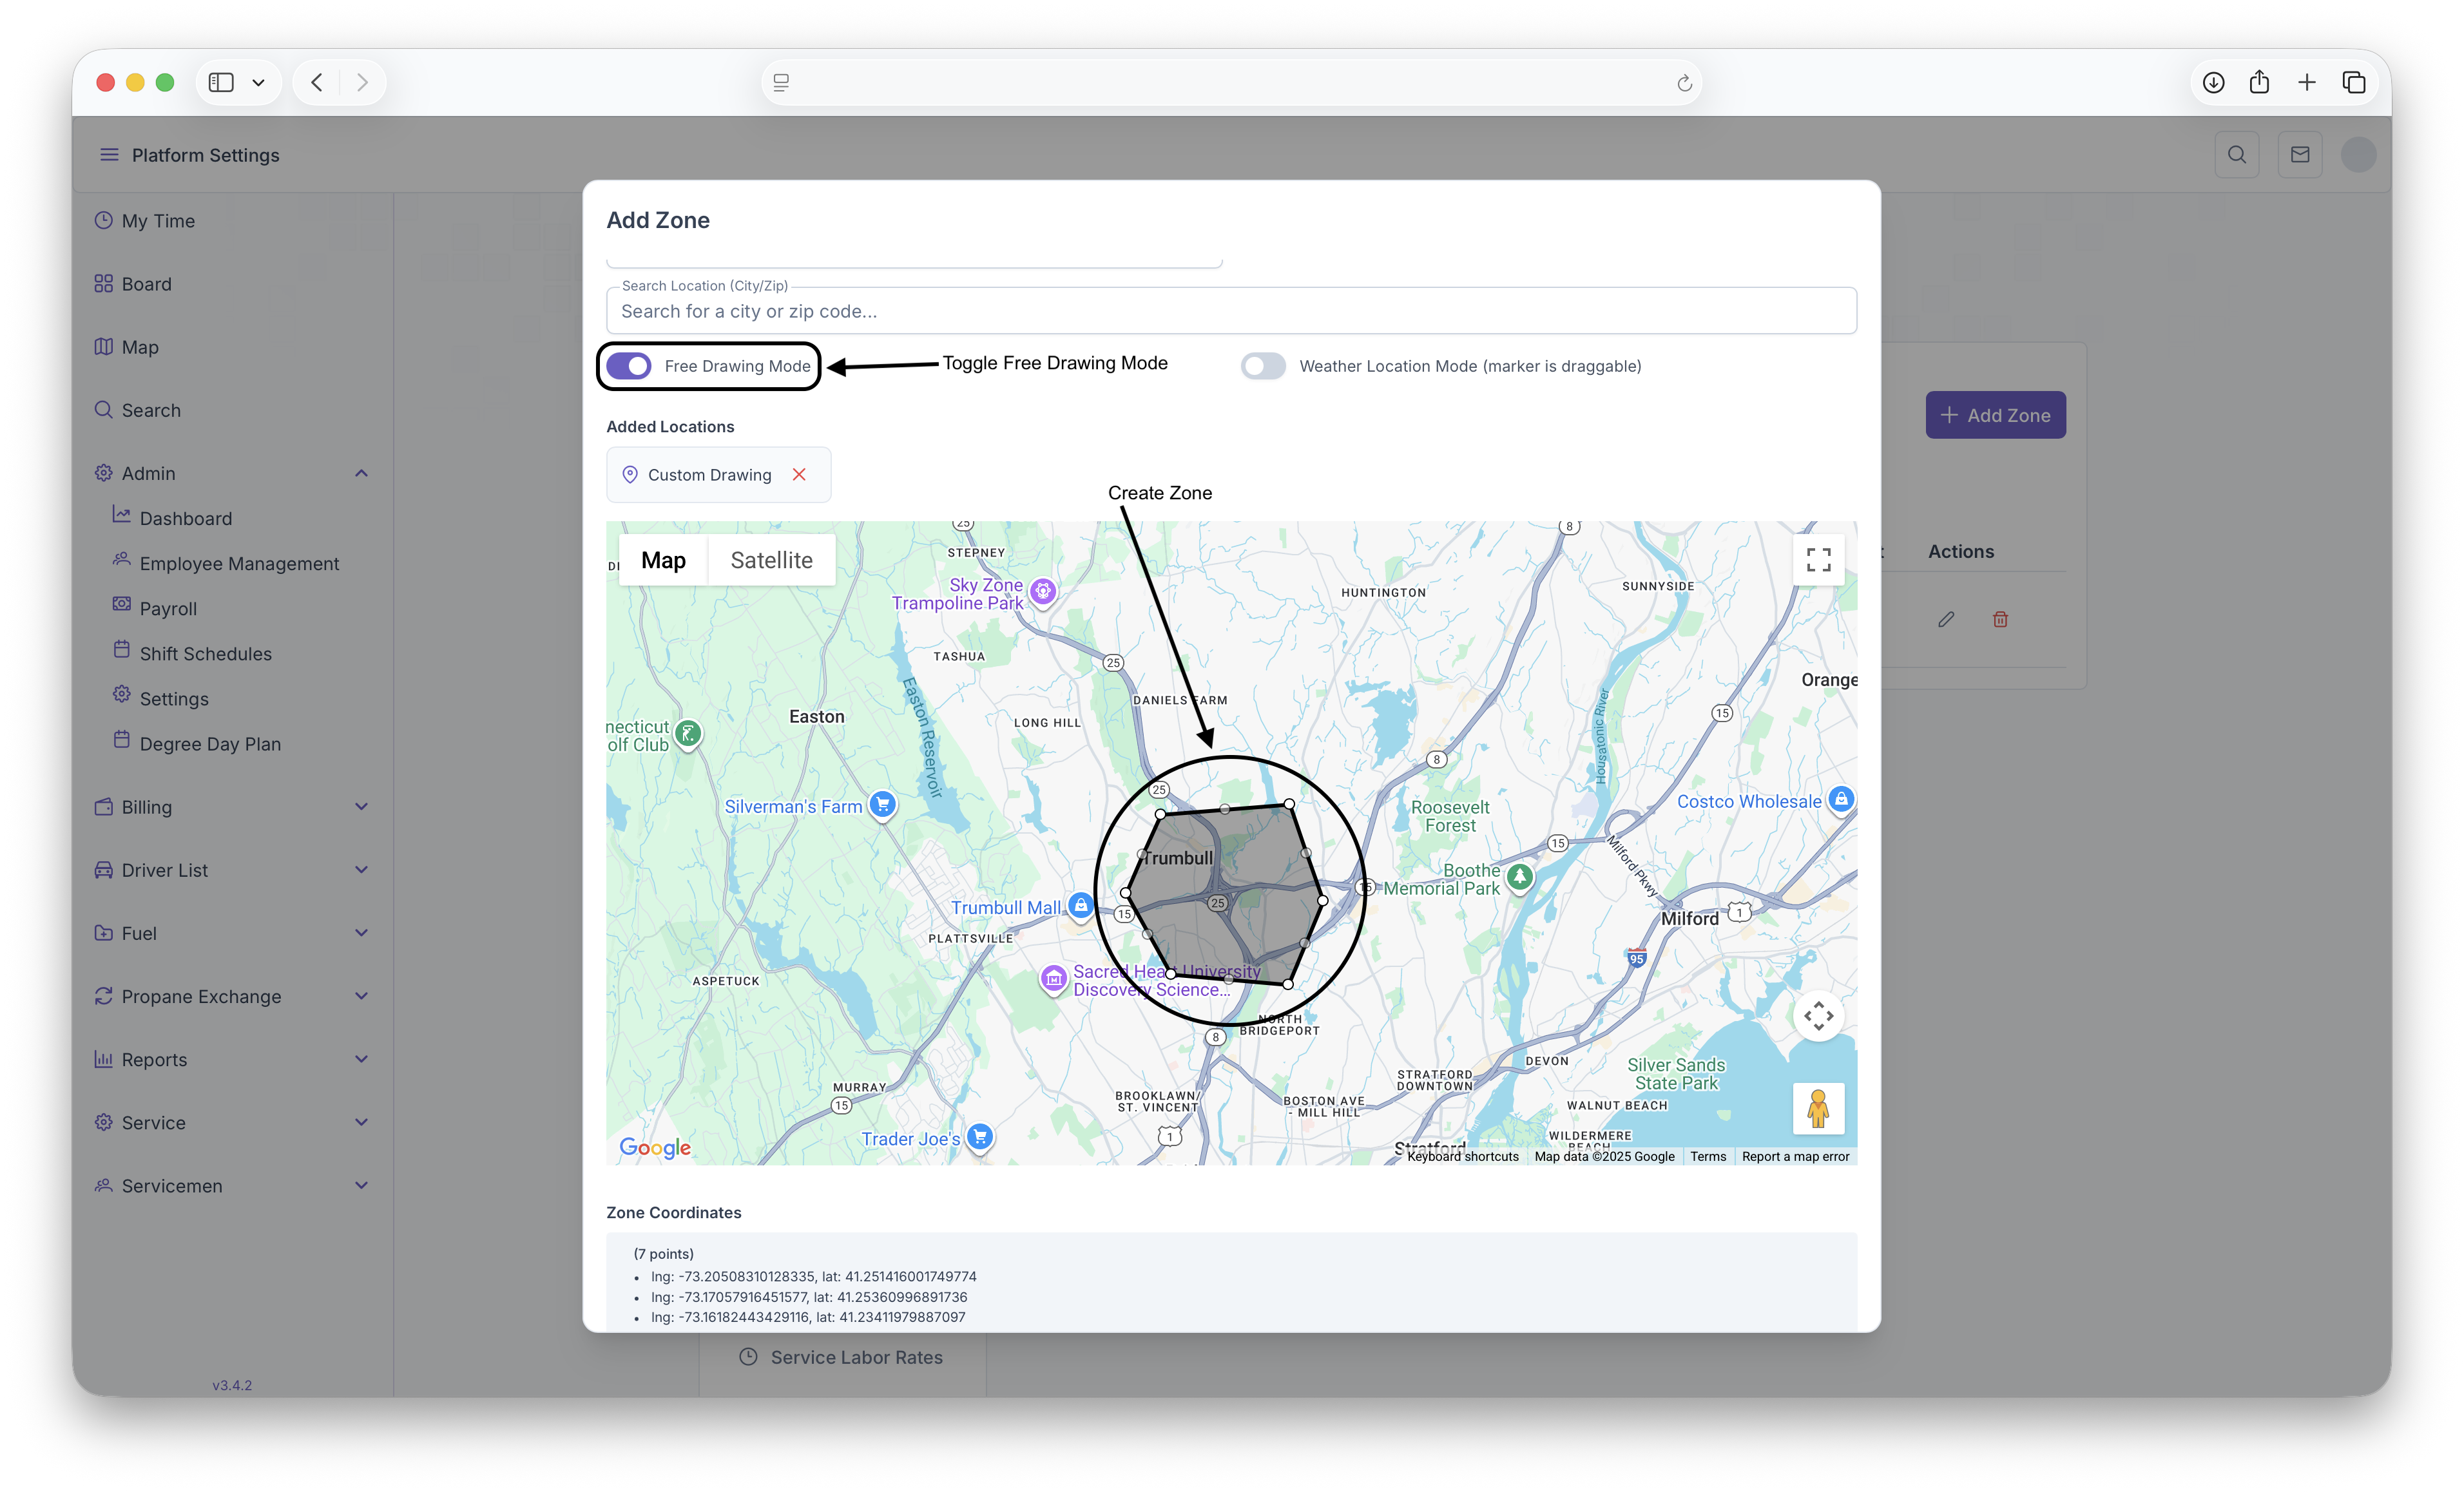The height and width of the screenshot is (1492, 2464).
Task: Enable Weather Location Mode toggle
Action: point(1263,366)
